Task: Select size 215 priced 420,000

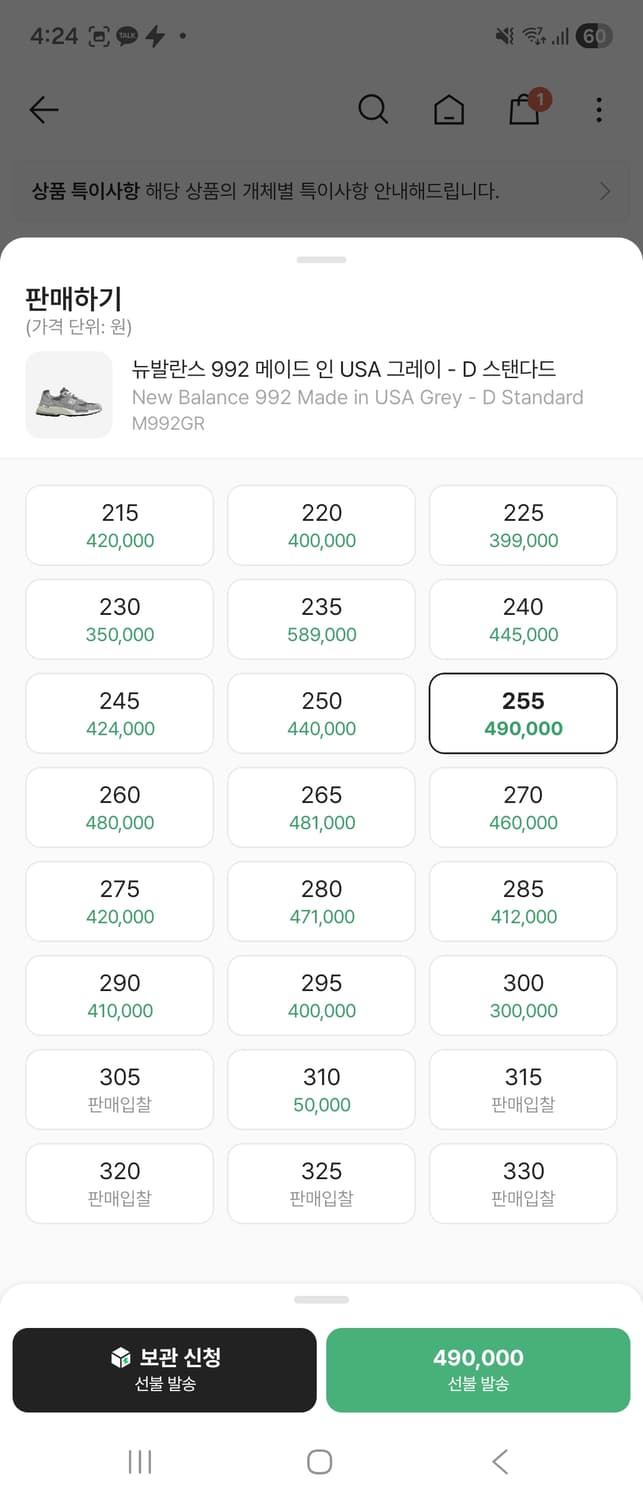Action: point(120,526)
